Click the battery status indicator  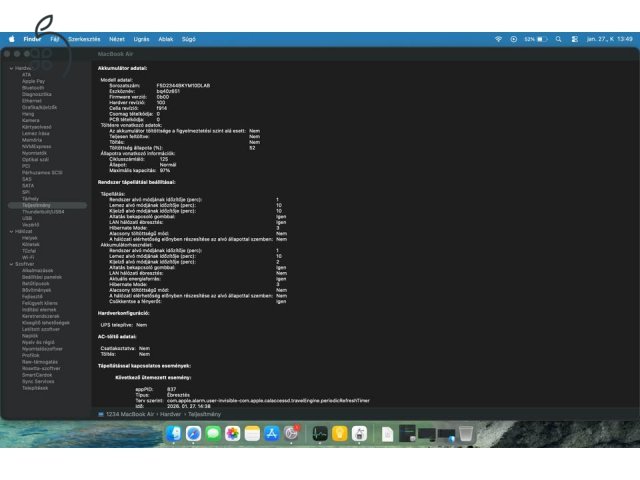click(x=541, y=38)
